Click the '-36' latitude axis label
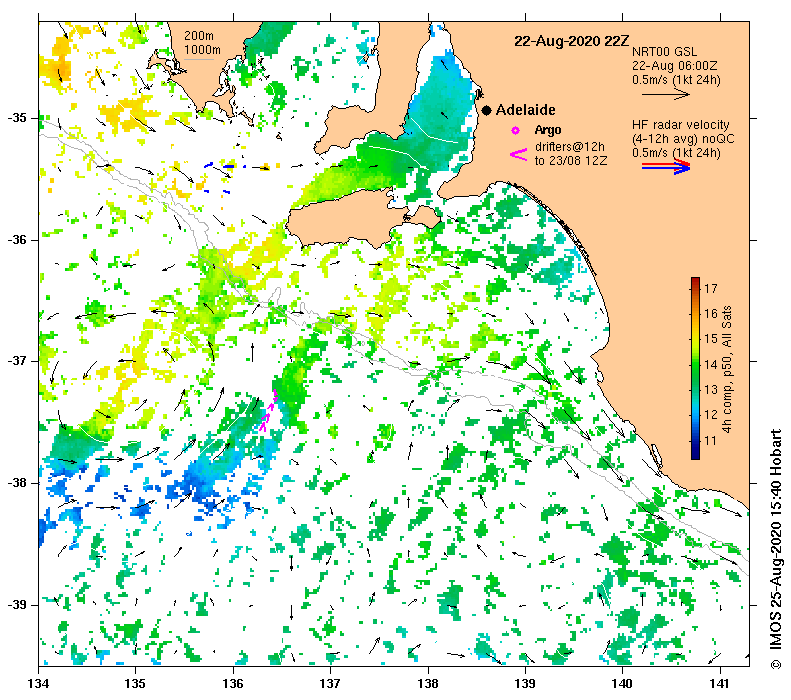The height and width of the screenshot is (700, 791). [x=17, y=240]
